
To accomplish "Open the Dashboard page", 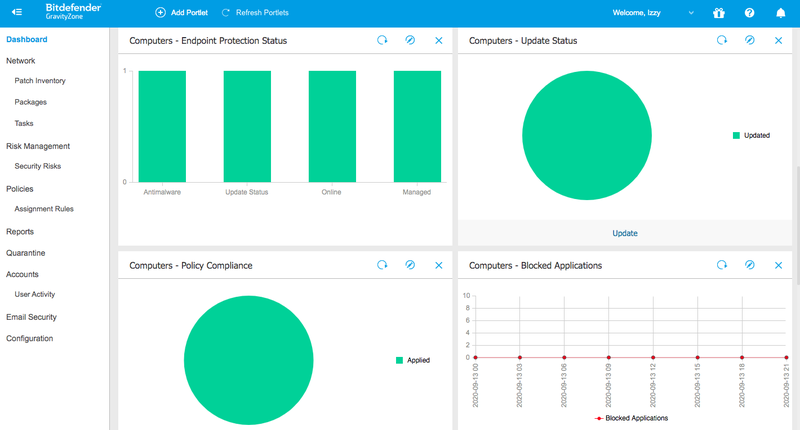I will tap(27, 39).
